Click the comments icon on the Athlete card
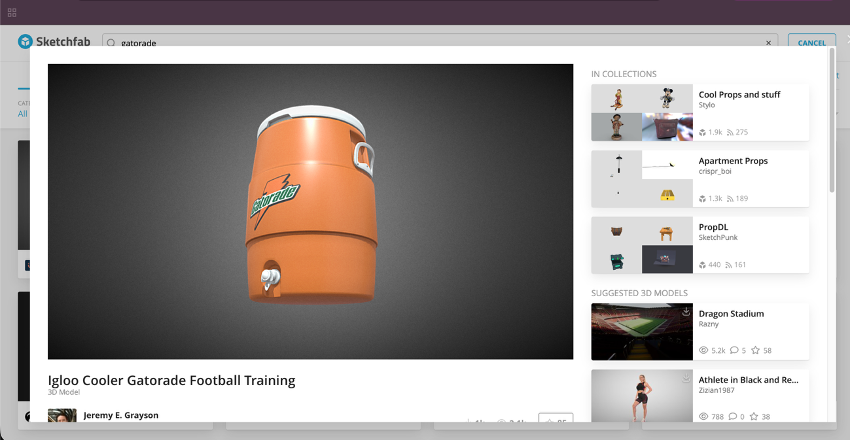The height and width of the screenshot is (440, 850). [x=734, y=417]
